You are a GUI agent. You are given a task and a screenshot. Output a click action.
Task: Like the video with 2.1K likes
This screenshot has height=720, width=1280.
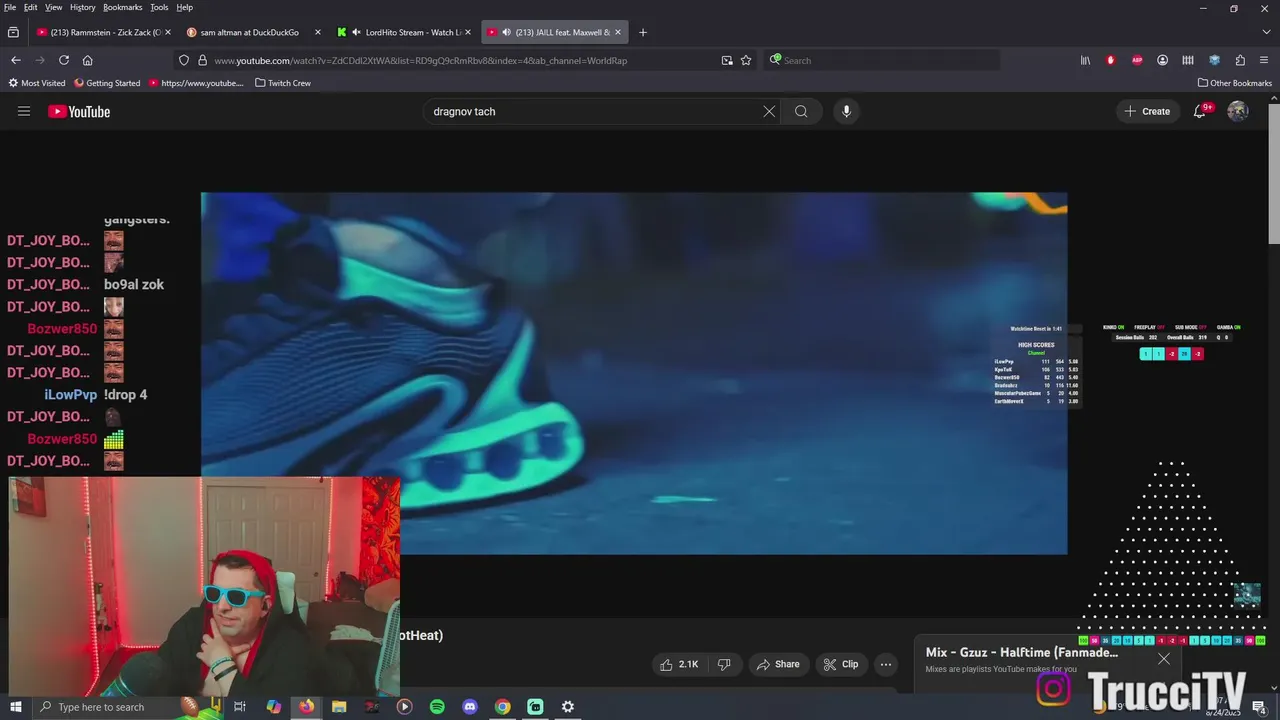coord(680,664)
